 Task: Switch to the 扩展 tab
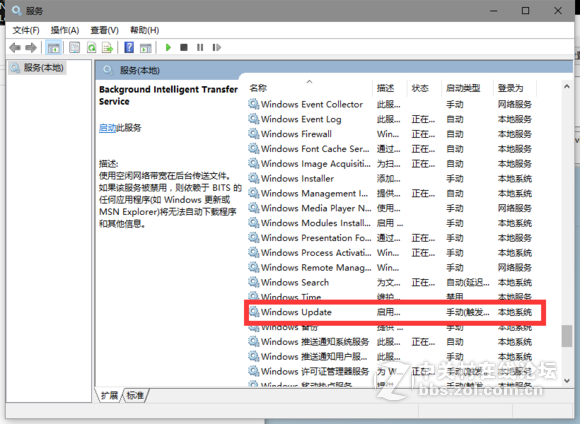point(109,396)
